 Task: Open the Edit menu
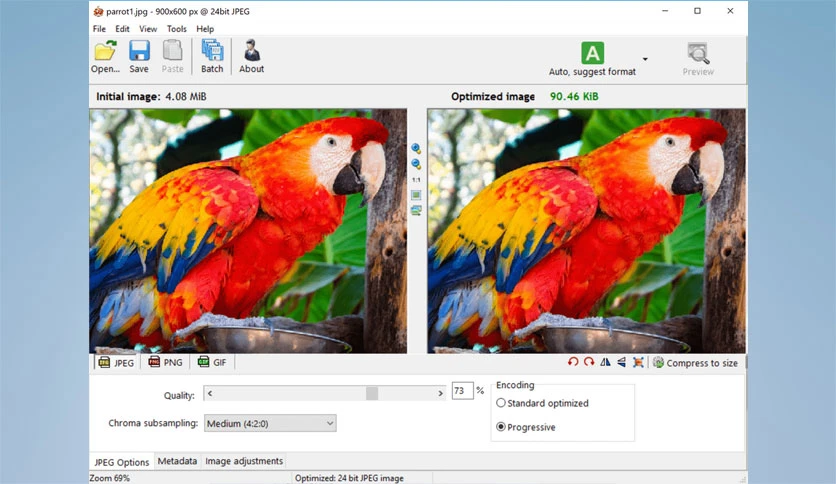coord(123,29)
